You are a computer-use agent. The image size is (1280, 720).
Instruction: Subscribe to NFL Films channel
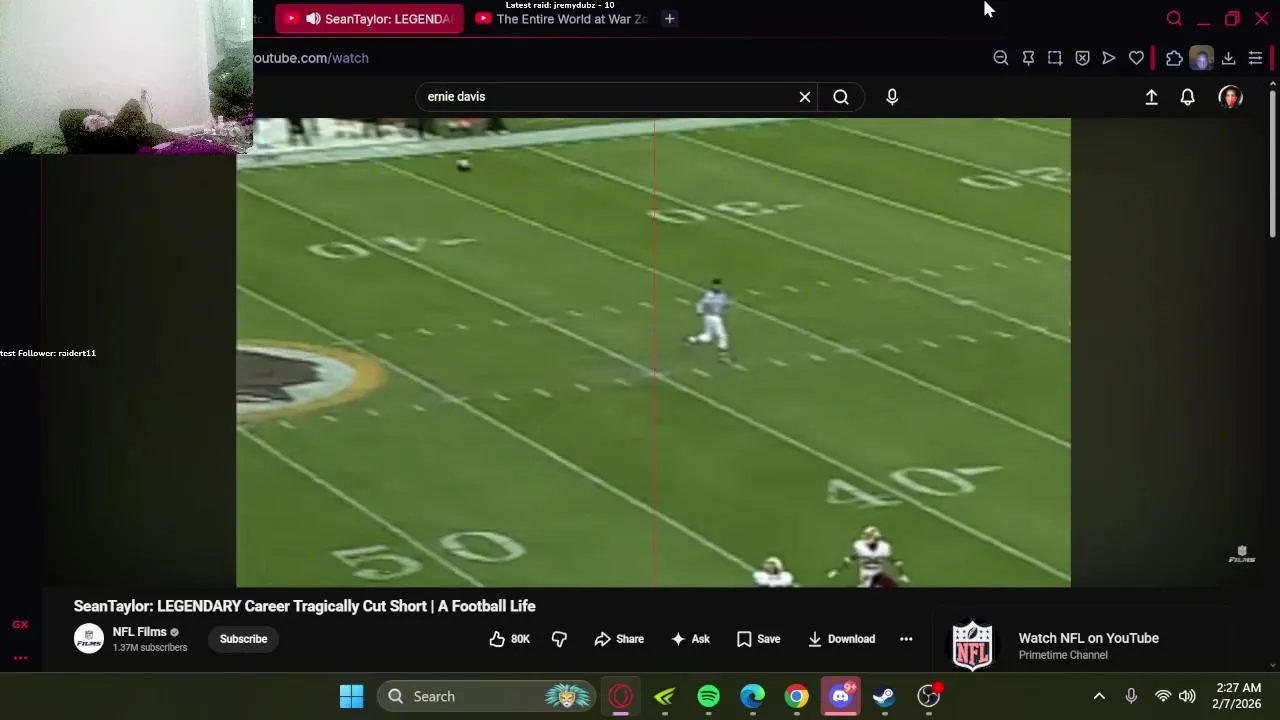243,639
